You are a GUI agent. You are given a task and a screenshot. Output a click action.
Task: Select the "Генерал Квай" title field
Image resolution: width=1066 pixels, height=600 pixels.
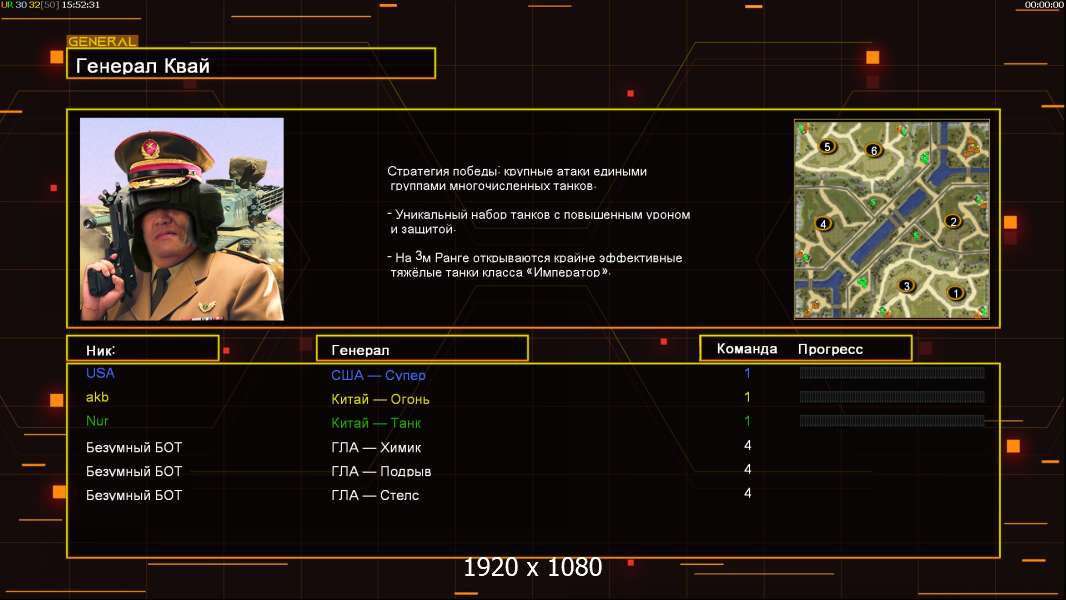[251, 65]
